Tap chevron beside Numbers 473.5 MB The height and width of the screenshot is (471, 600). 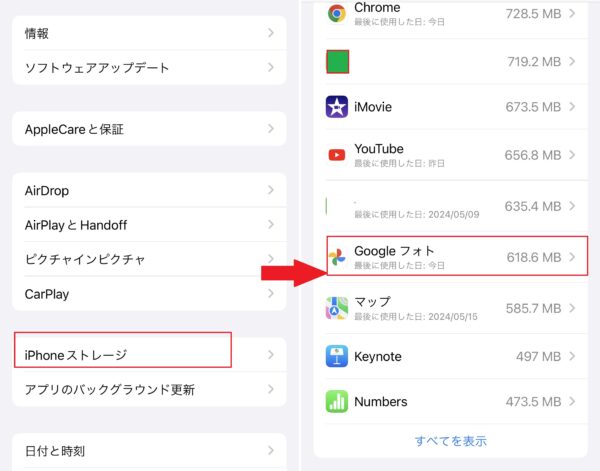pos(572,401)
